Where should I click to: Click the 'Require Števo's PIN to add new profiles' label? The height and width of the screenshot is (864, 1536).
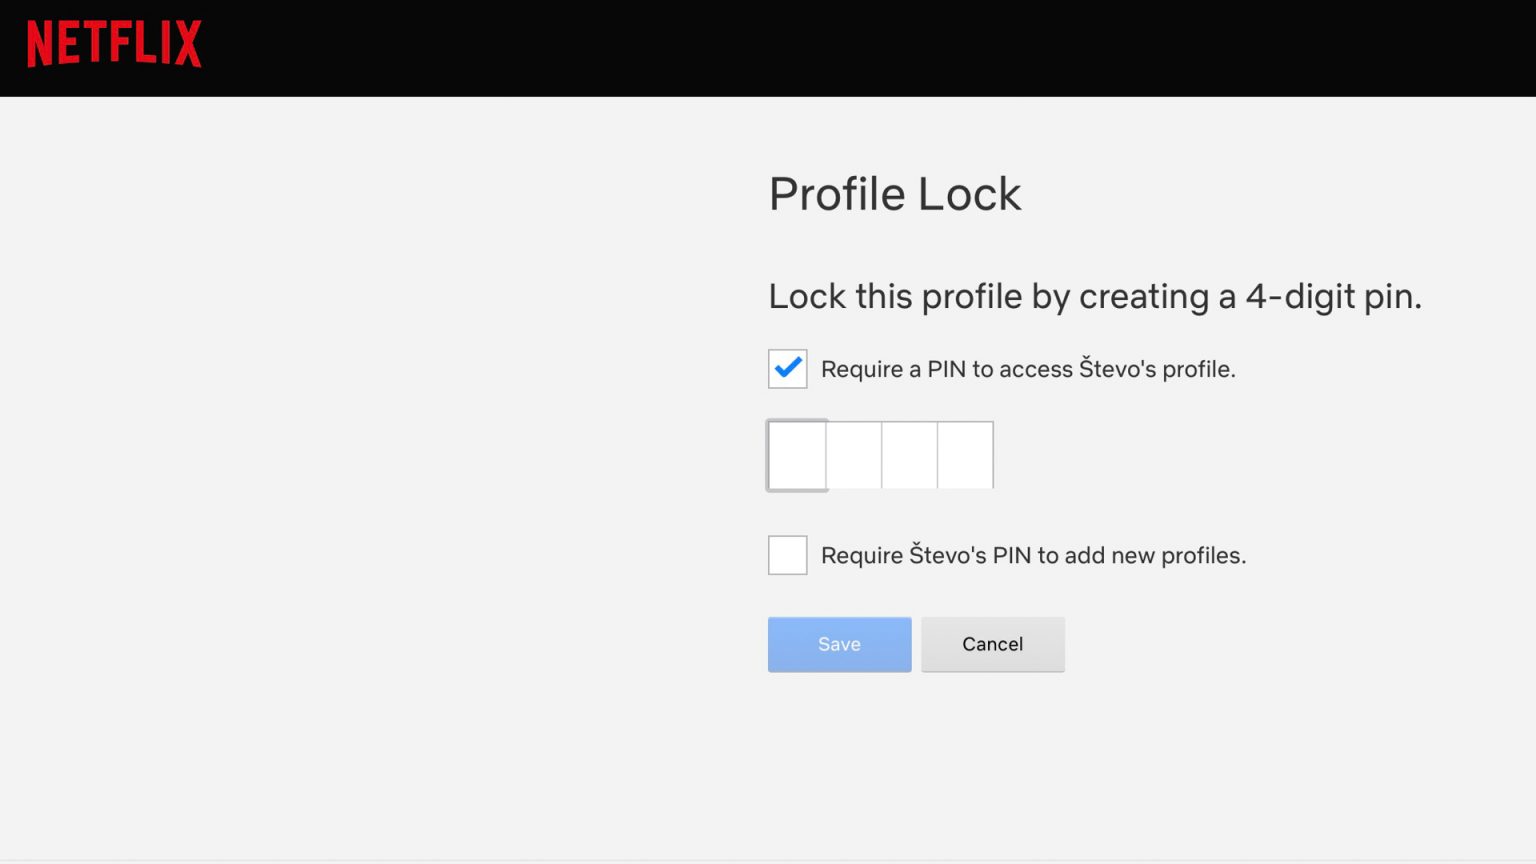click(x=1033, y=555)
